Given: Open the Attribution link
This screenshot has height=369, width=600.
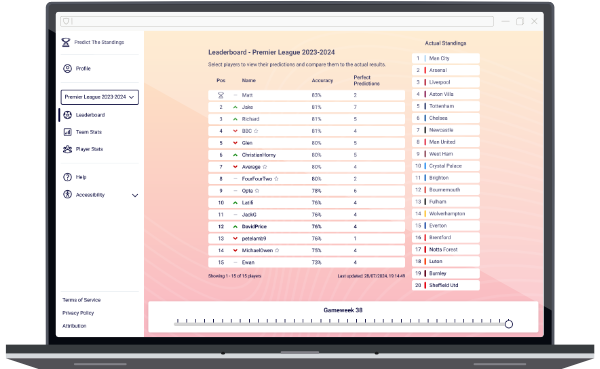Looking at the screenshot, I should click(74, 326).
